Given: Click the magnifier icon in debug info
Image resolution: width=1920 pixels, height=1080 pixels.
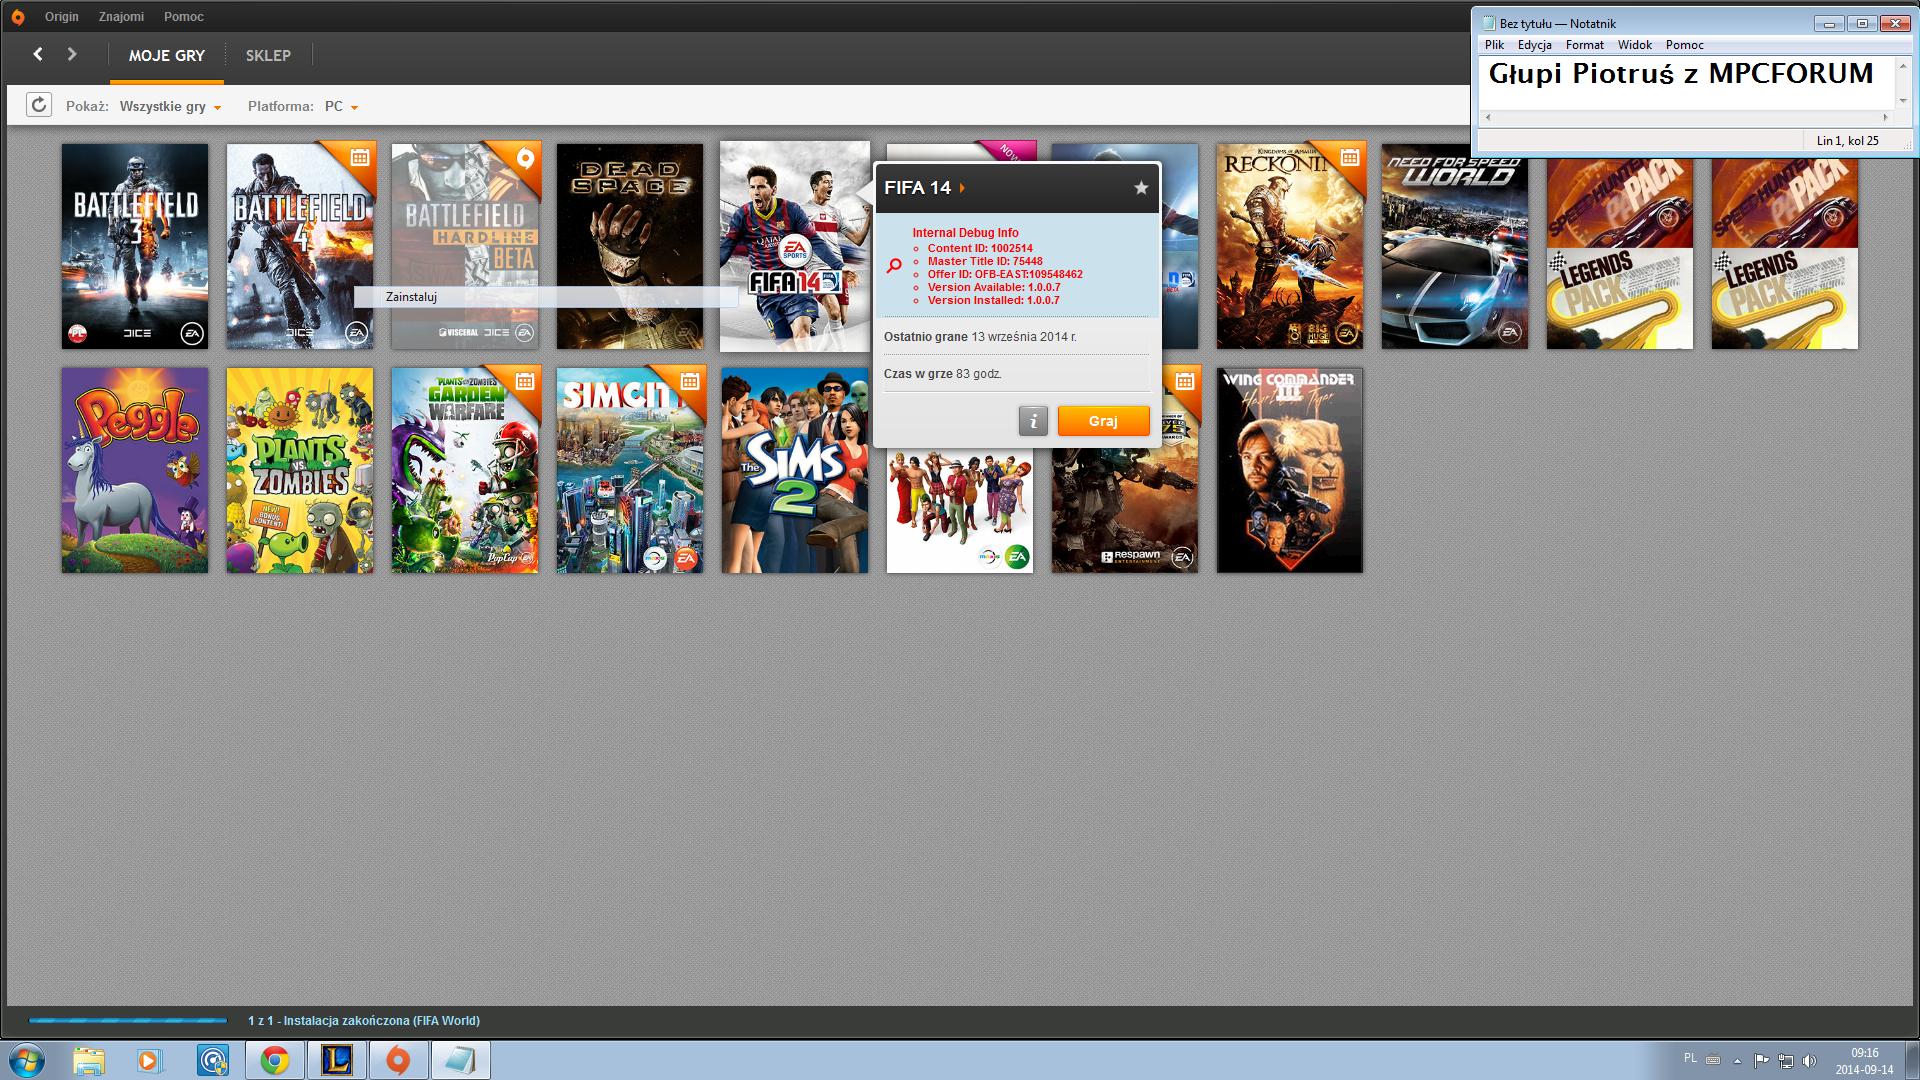Looking at the screenshot, I should 894,266.
